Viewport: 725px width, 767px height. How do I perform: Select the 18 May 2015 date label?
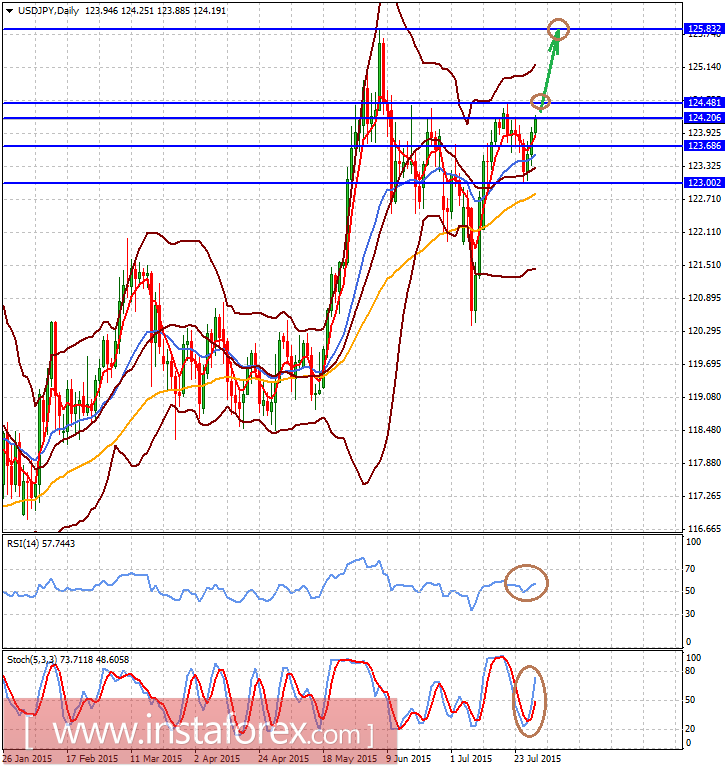pyautogui.click(x=349, y=758)
